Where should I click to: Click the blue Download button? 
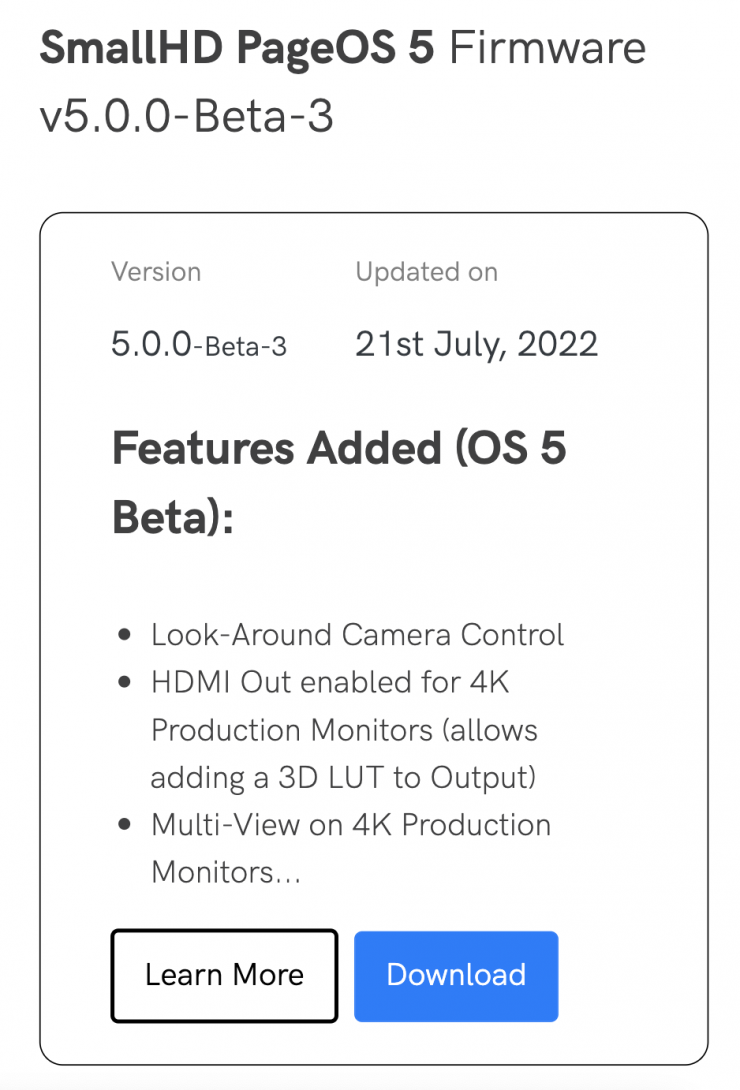click(x=456, y=976)
